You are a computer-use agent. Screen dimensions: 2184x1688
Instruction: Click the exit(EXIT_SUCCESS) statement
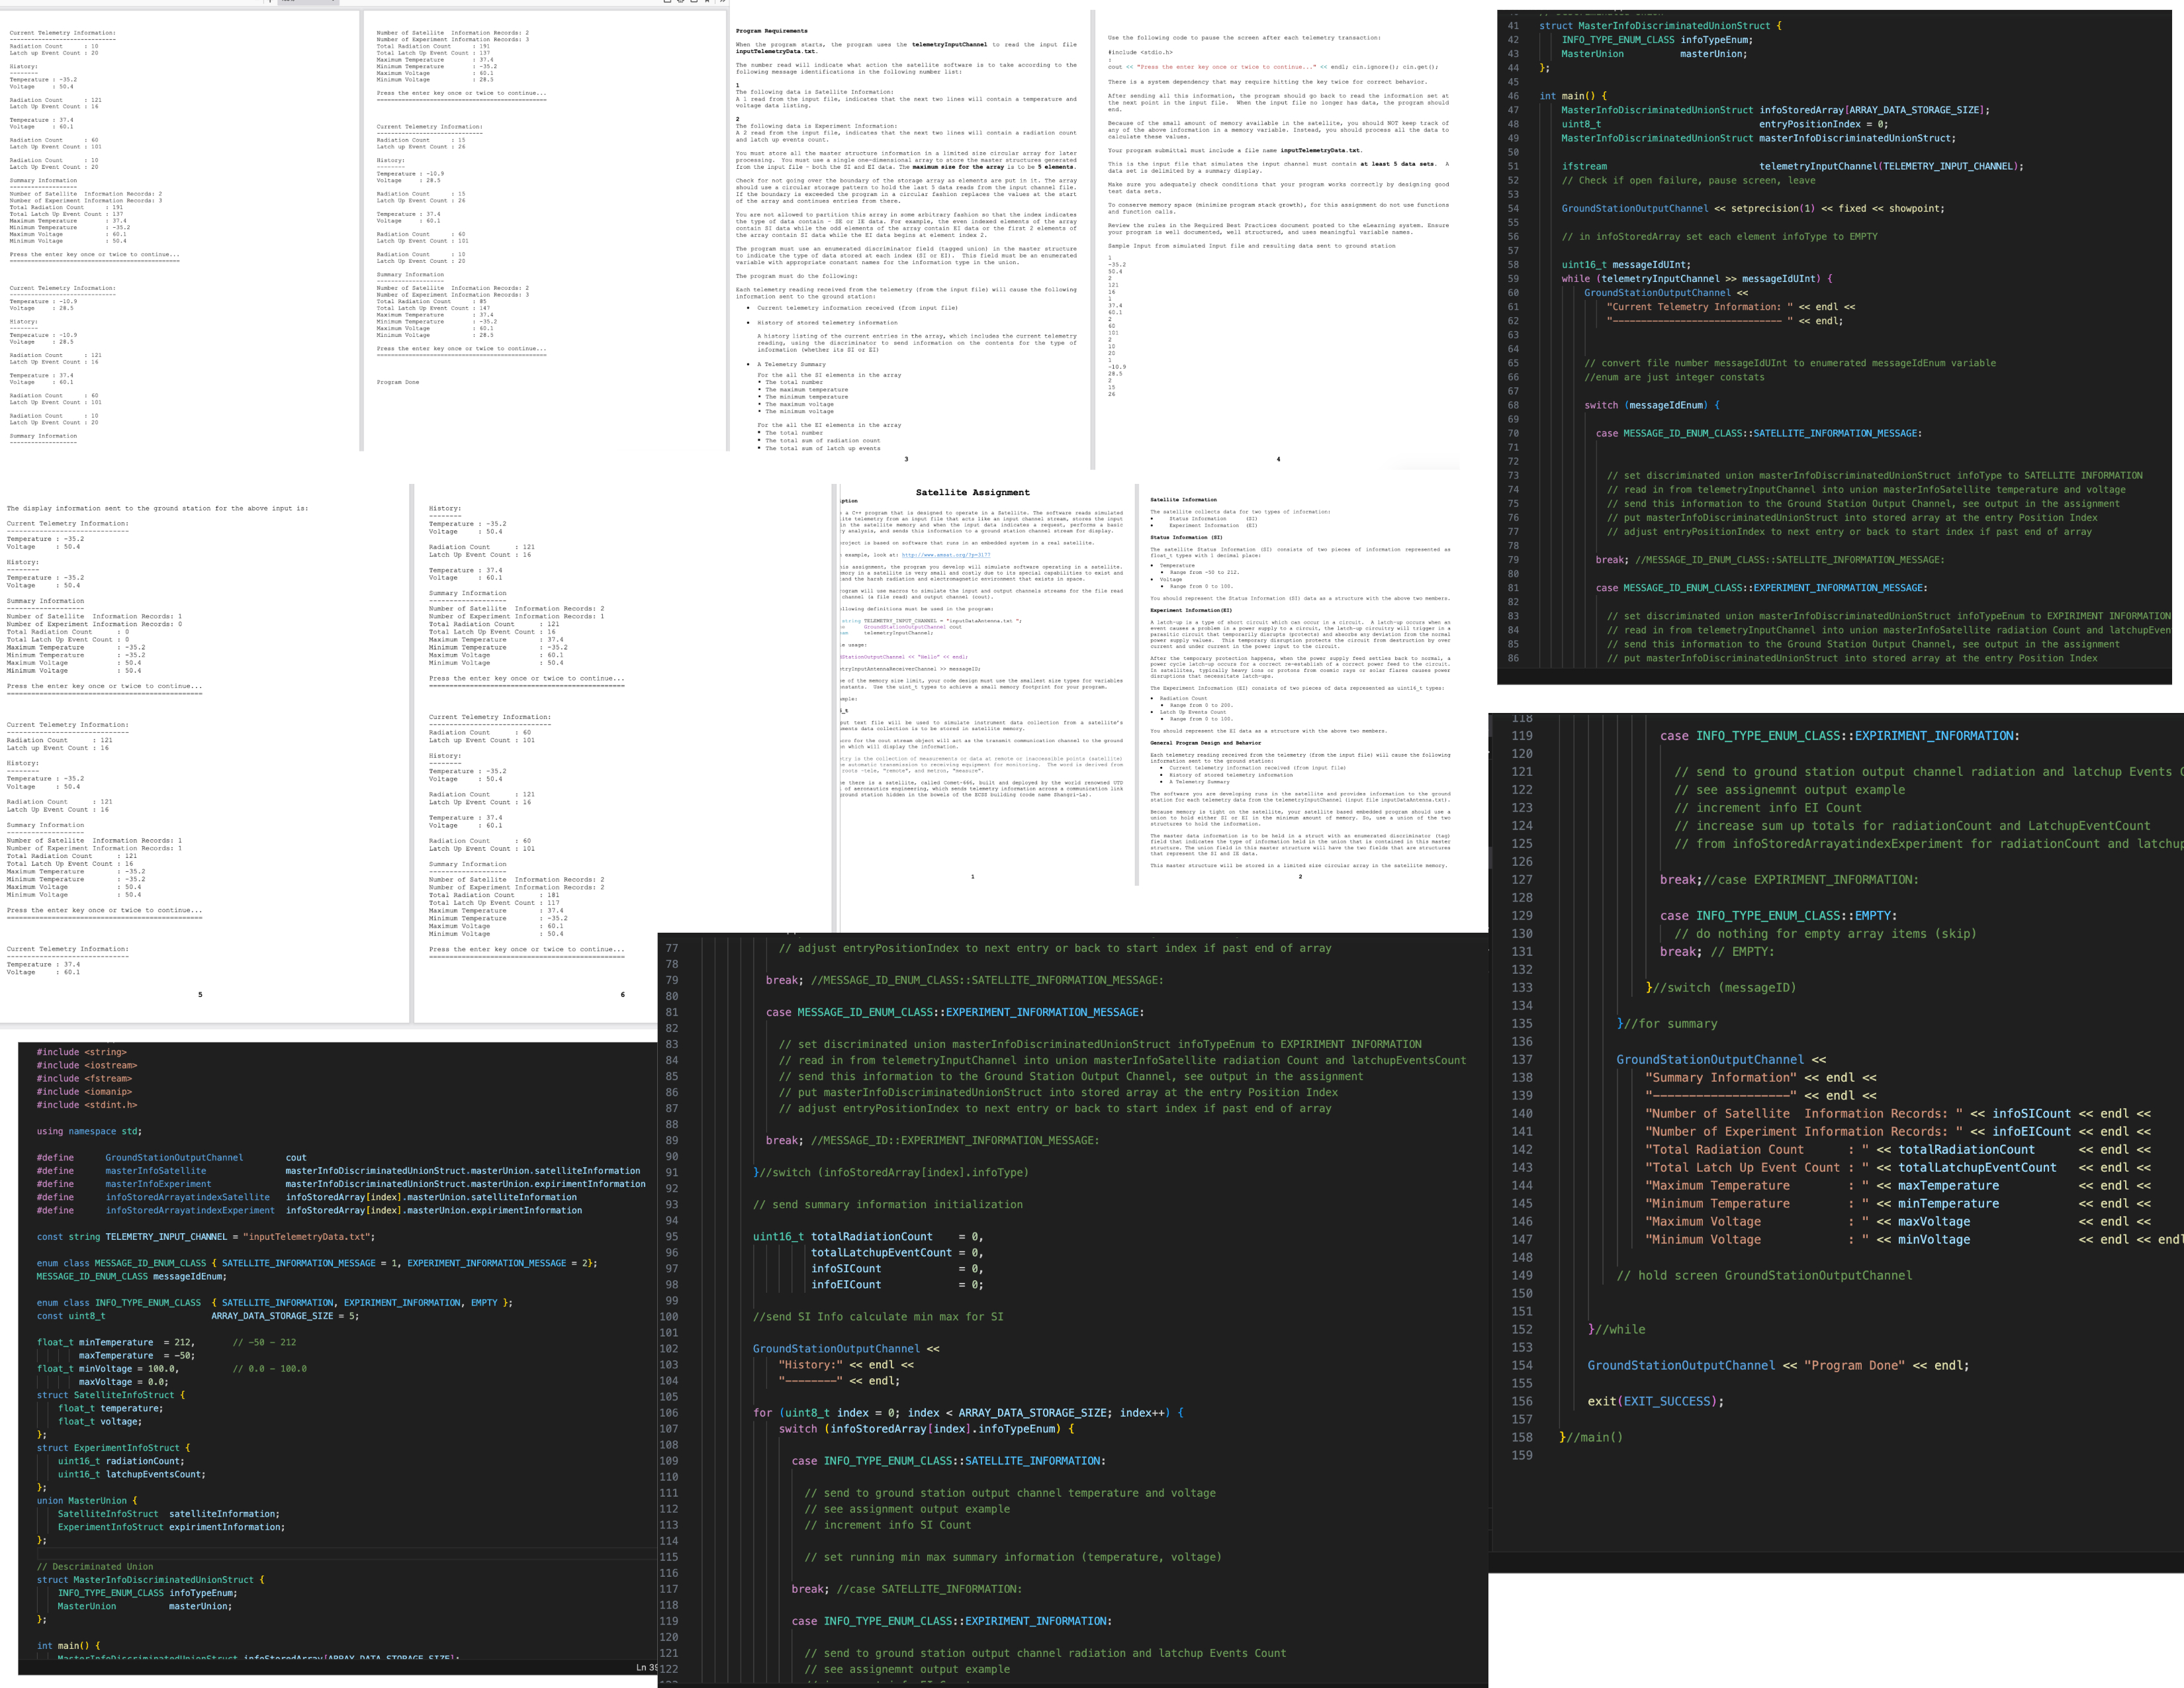[x=1655, y=1401]
